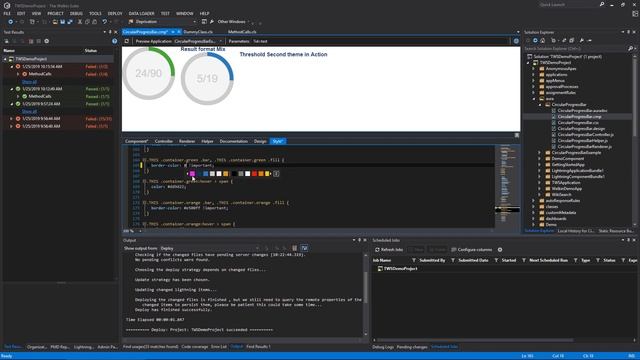
Task: Click the wrench properties icon in Solution Explorer toolbar
Action: tap(581, 40)
